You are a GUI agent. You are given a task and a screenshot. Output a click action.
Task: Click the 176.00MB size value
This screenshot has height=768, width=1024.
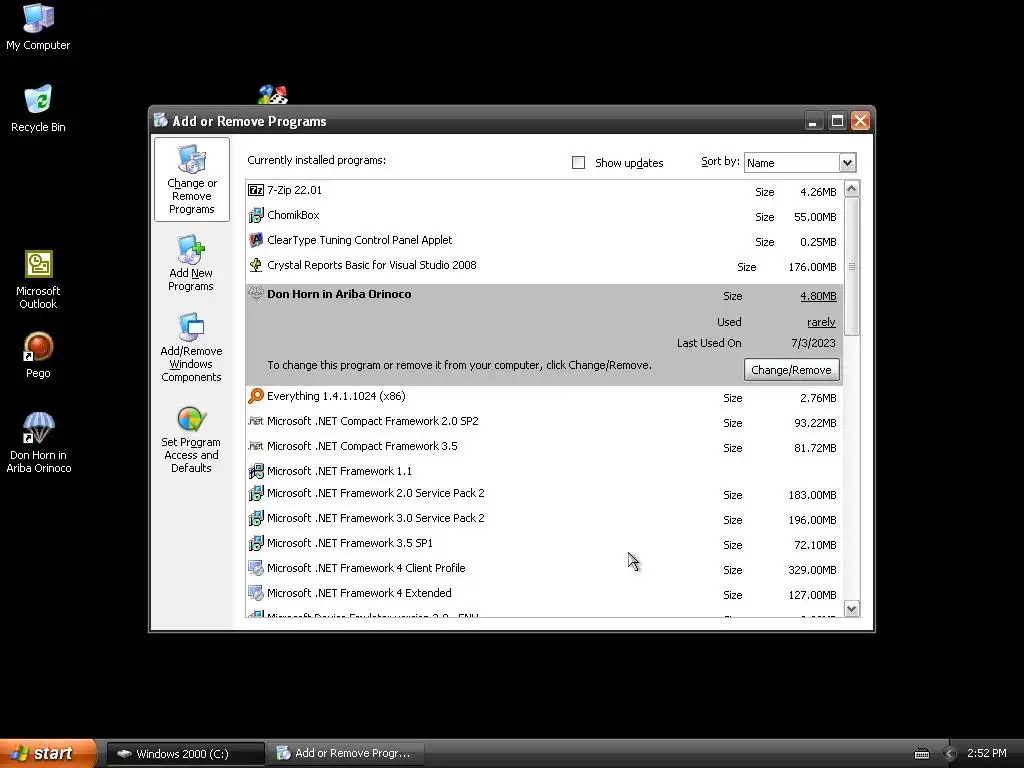[812, 267]
